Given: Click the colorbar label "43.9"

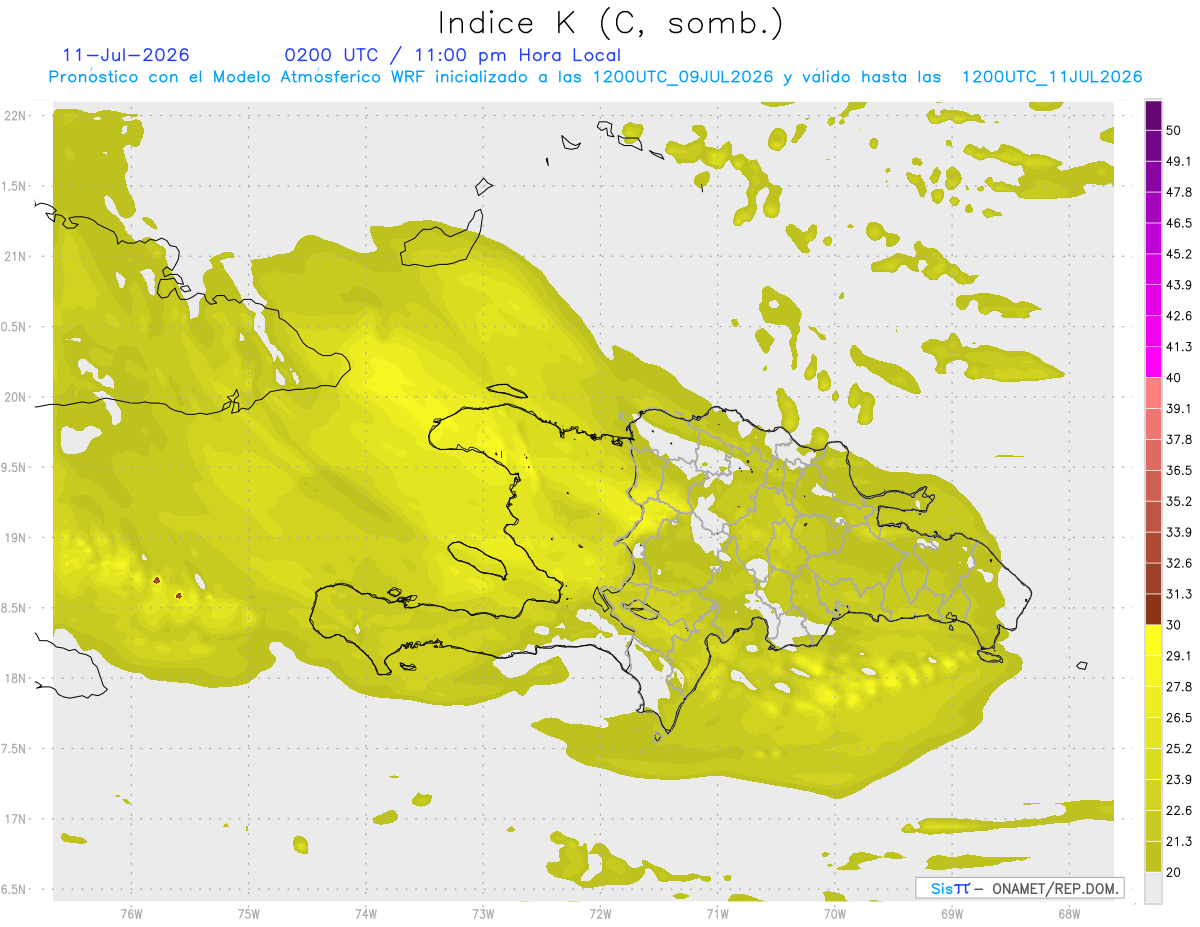Looking at the screenshot, I should click(x=1178, y=285).
